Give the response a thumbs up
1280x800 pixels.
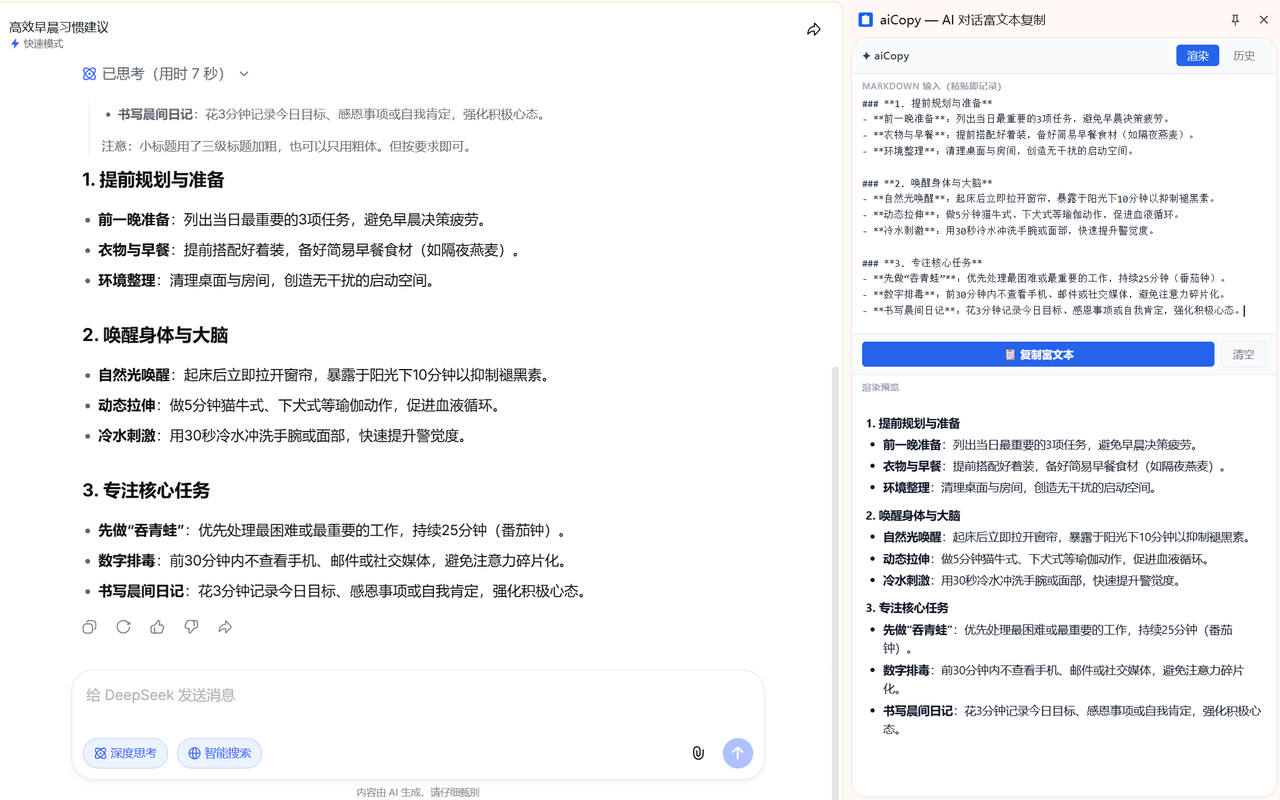[x=157, y=627]
